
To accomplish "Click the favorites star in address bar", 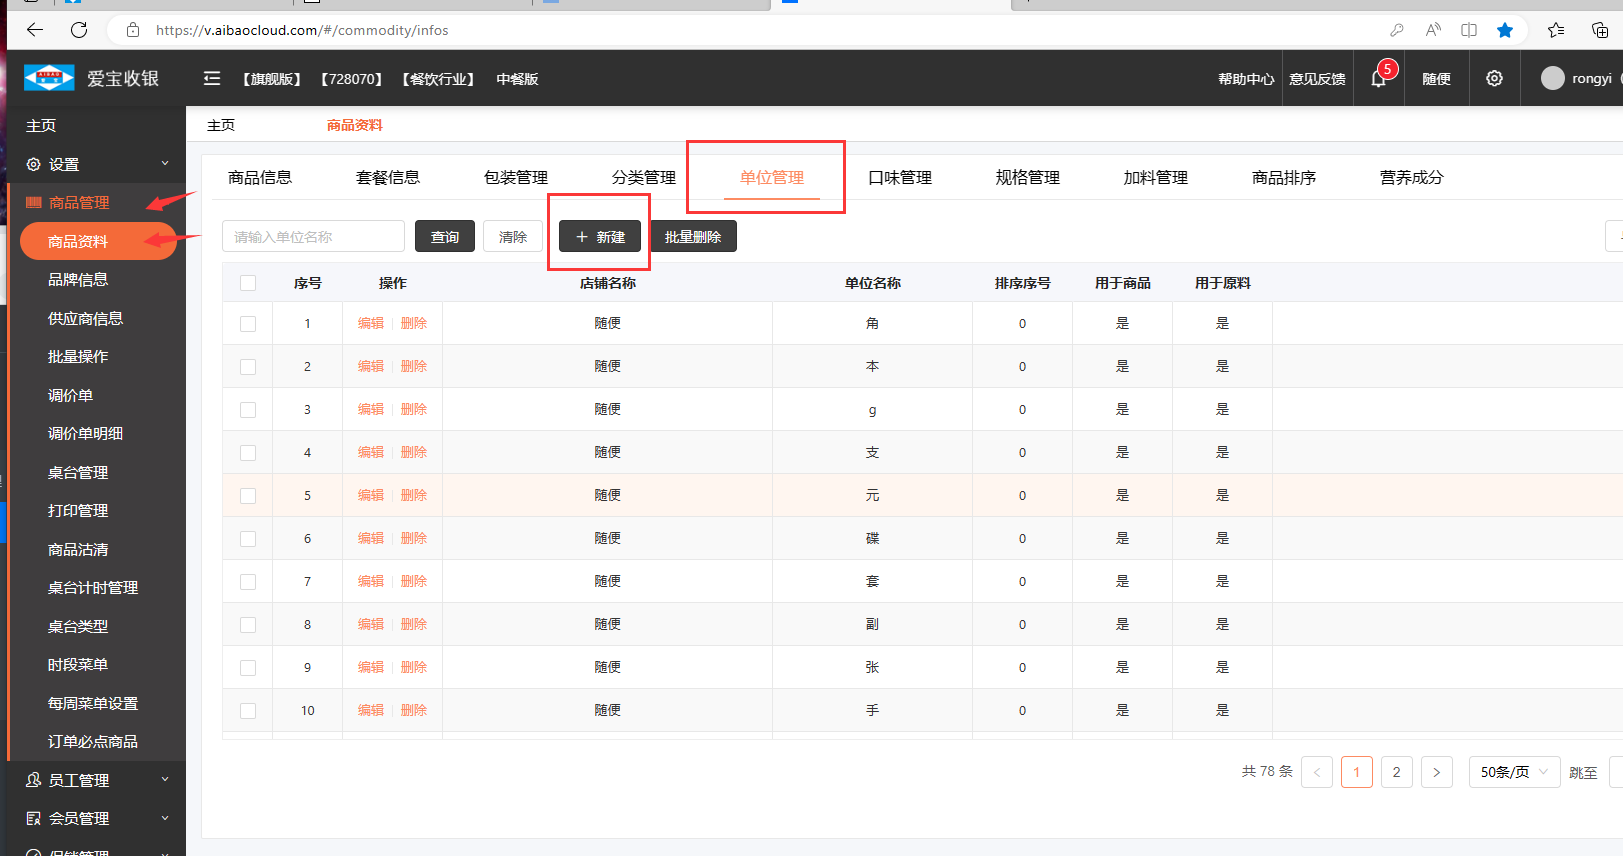I will pos(1504,30).
